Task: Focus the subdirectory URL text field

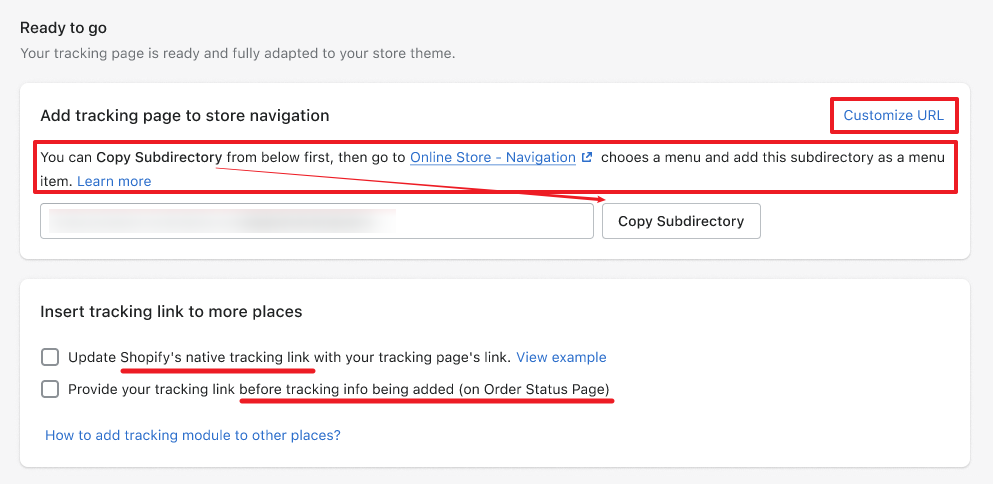Action: pos(317,221)
